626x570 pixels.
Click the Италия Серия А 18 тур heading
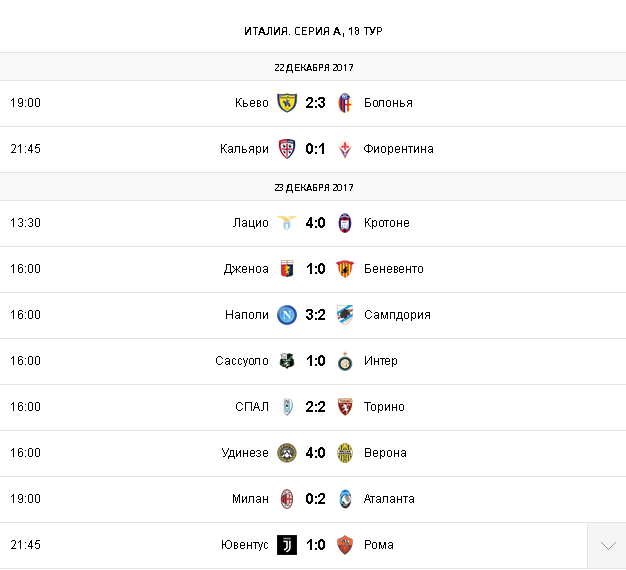313,31
